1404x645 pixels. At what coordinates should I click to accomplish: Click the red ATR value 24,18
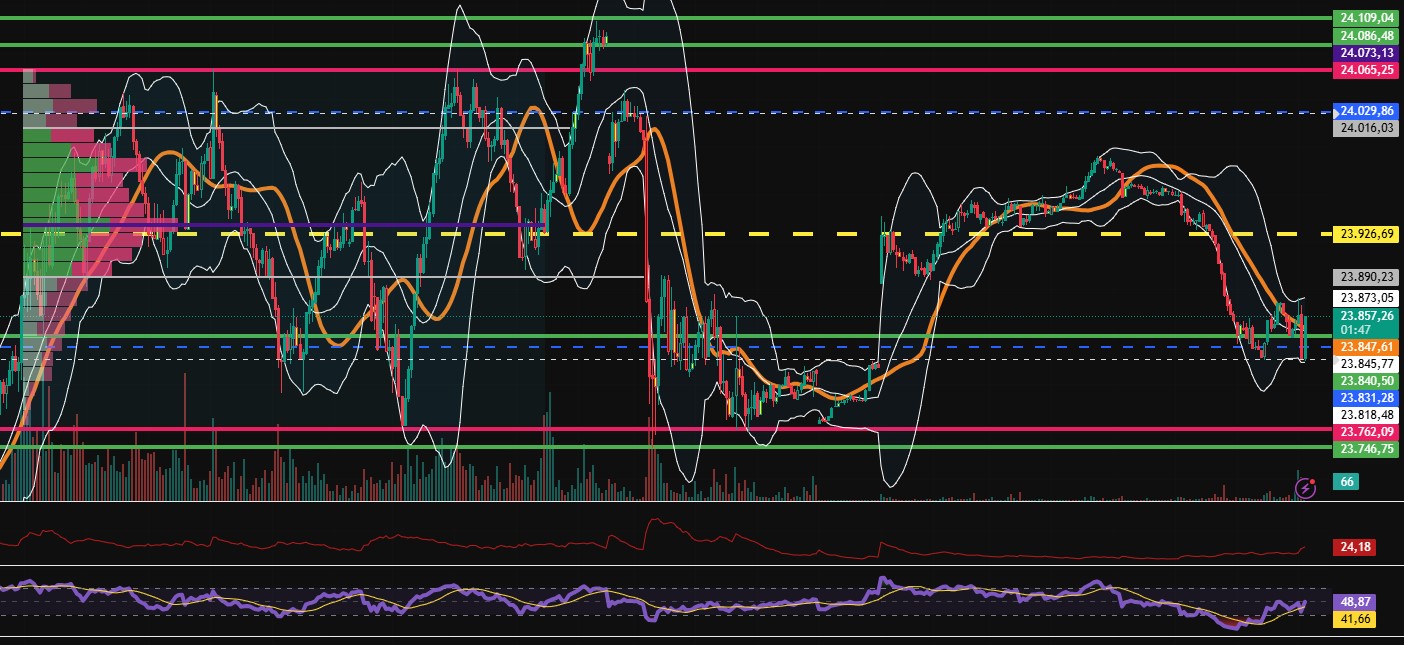[x=1353, y=548]
